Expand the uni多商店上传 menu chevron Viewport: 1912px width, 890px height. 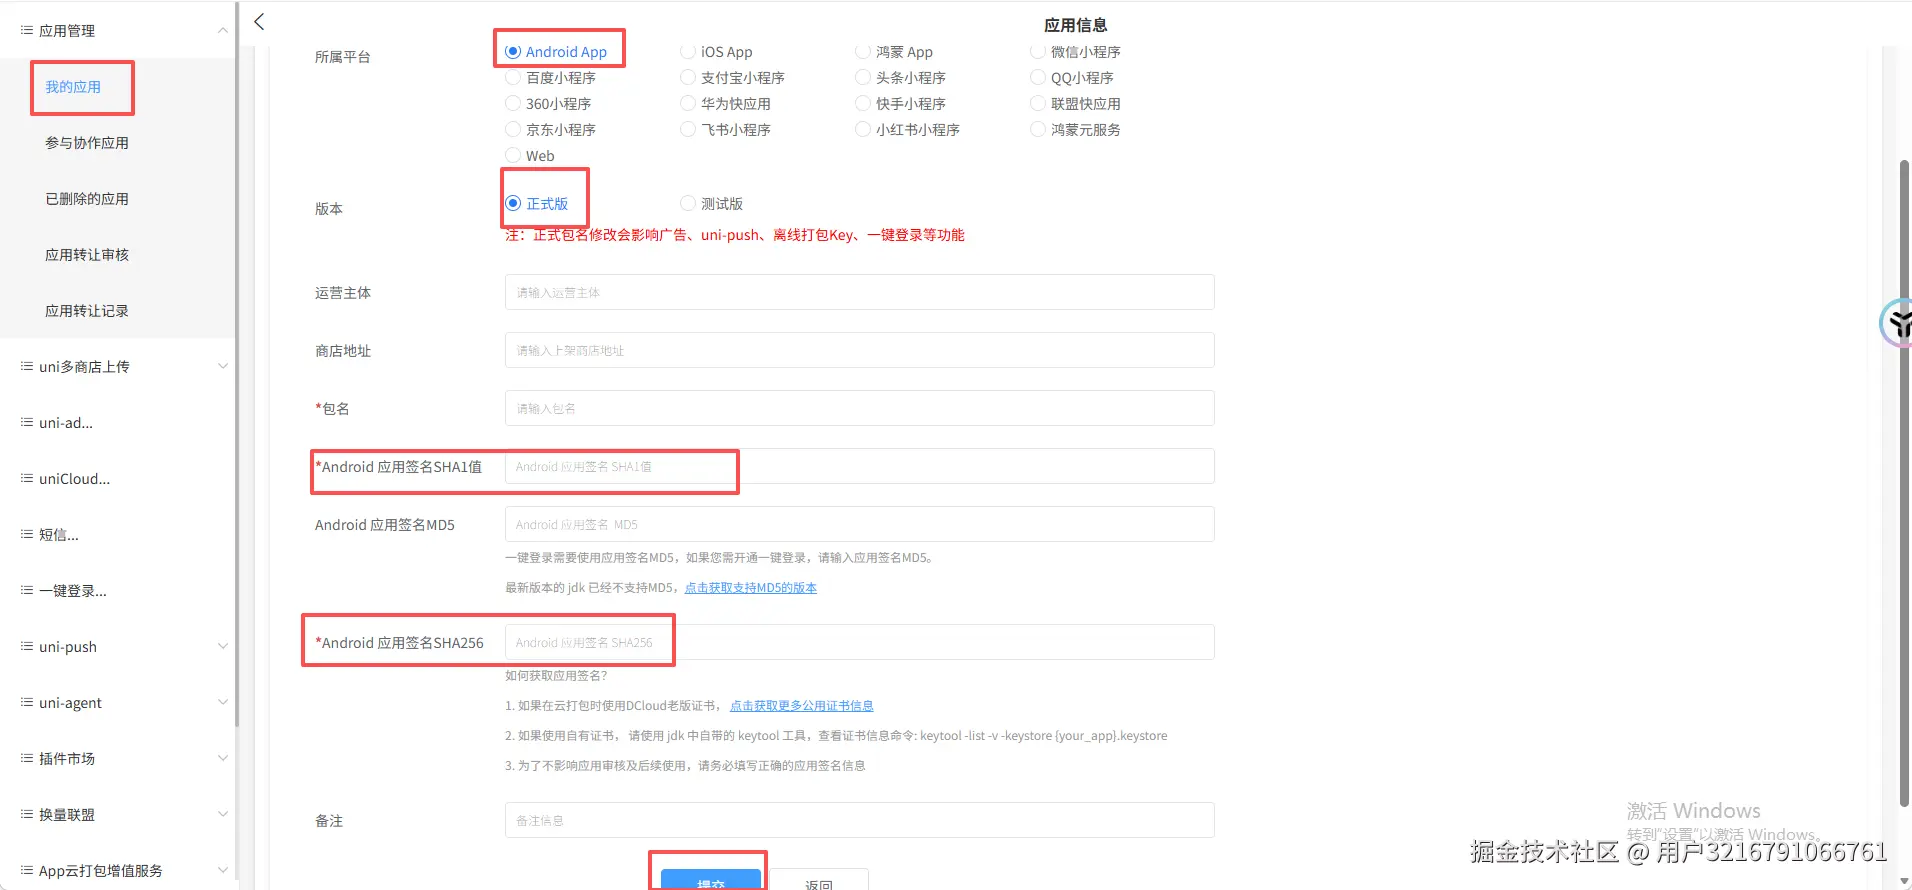coord(222,367)
